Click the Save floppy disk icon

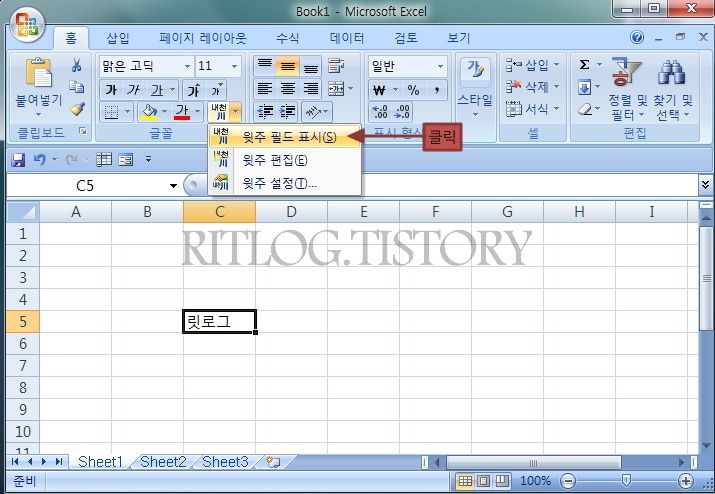click(18, 160)
